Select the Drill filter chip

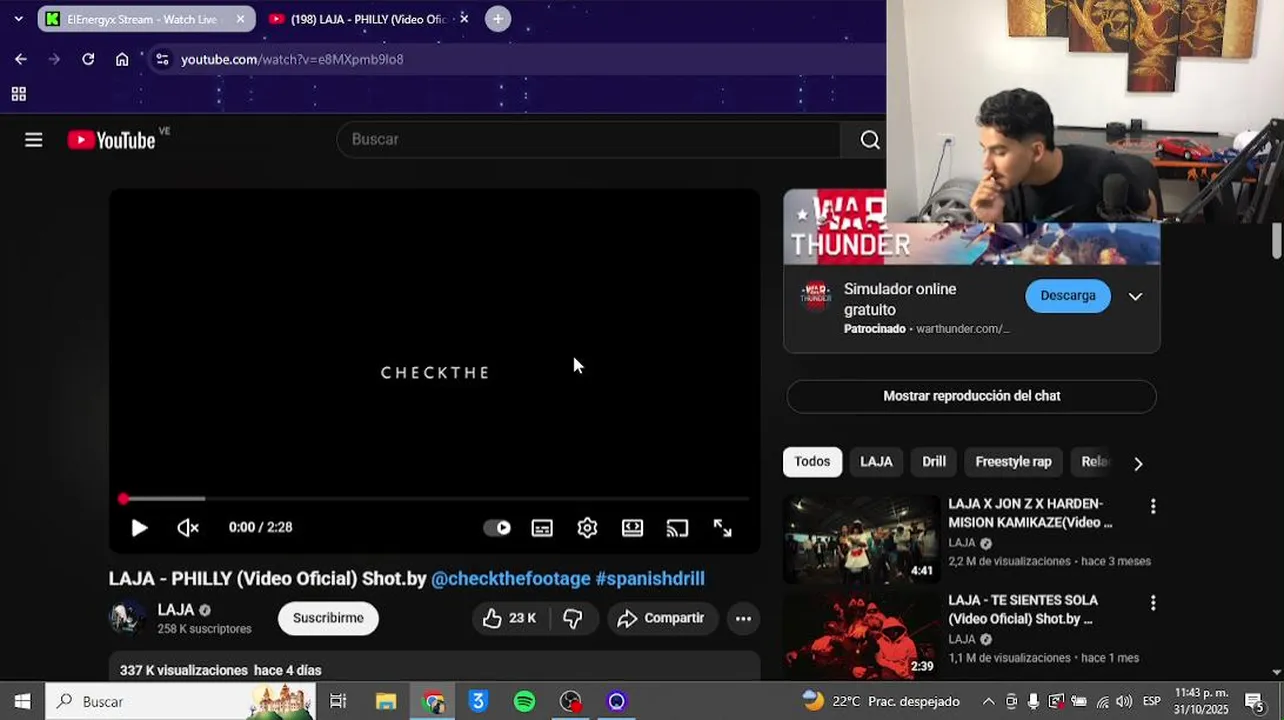[x=934, y=462]
